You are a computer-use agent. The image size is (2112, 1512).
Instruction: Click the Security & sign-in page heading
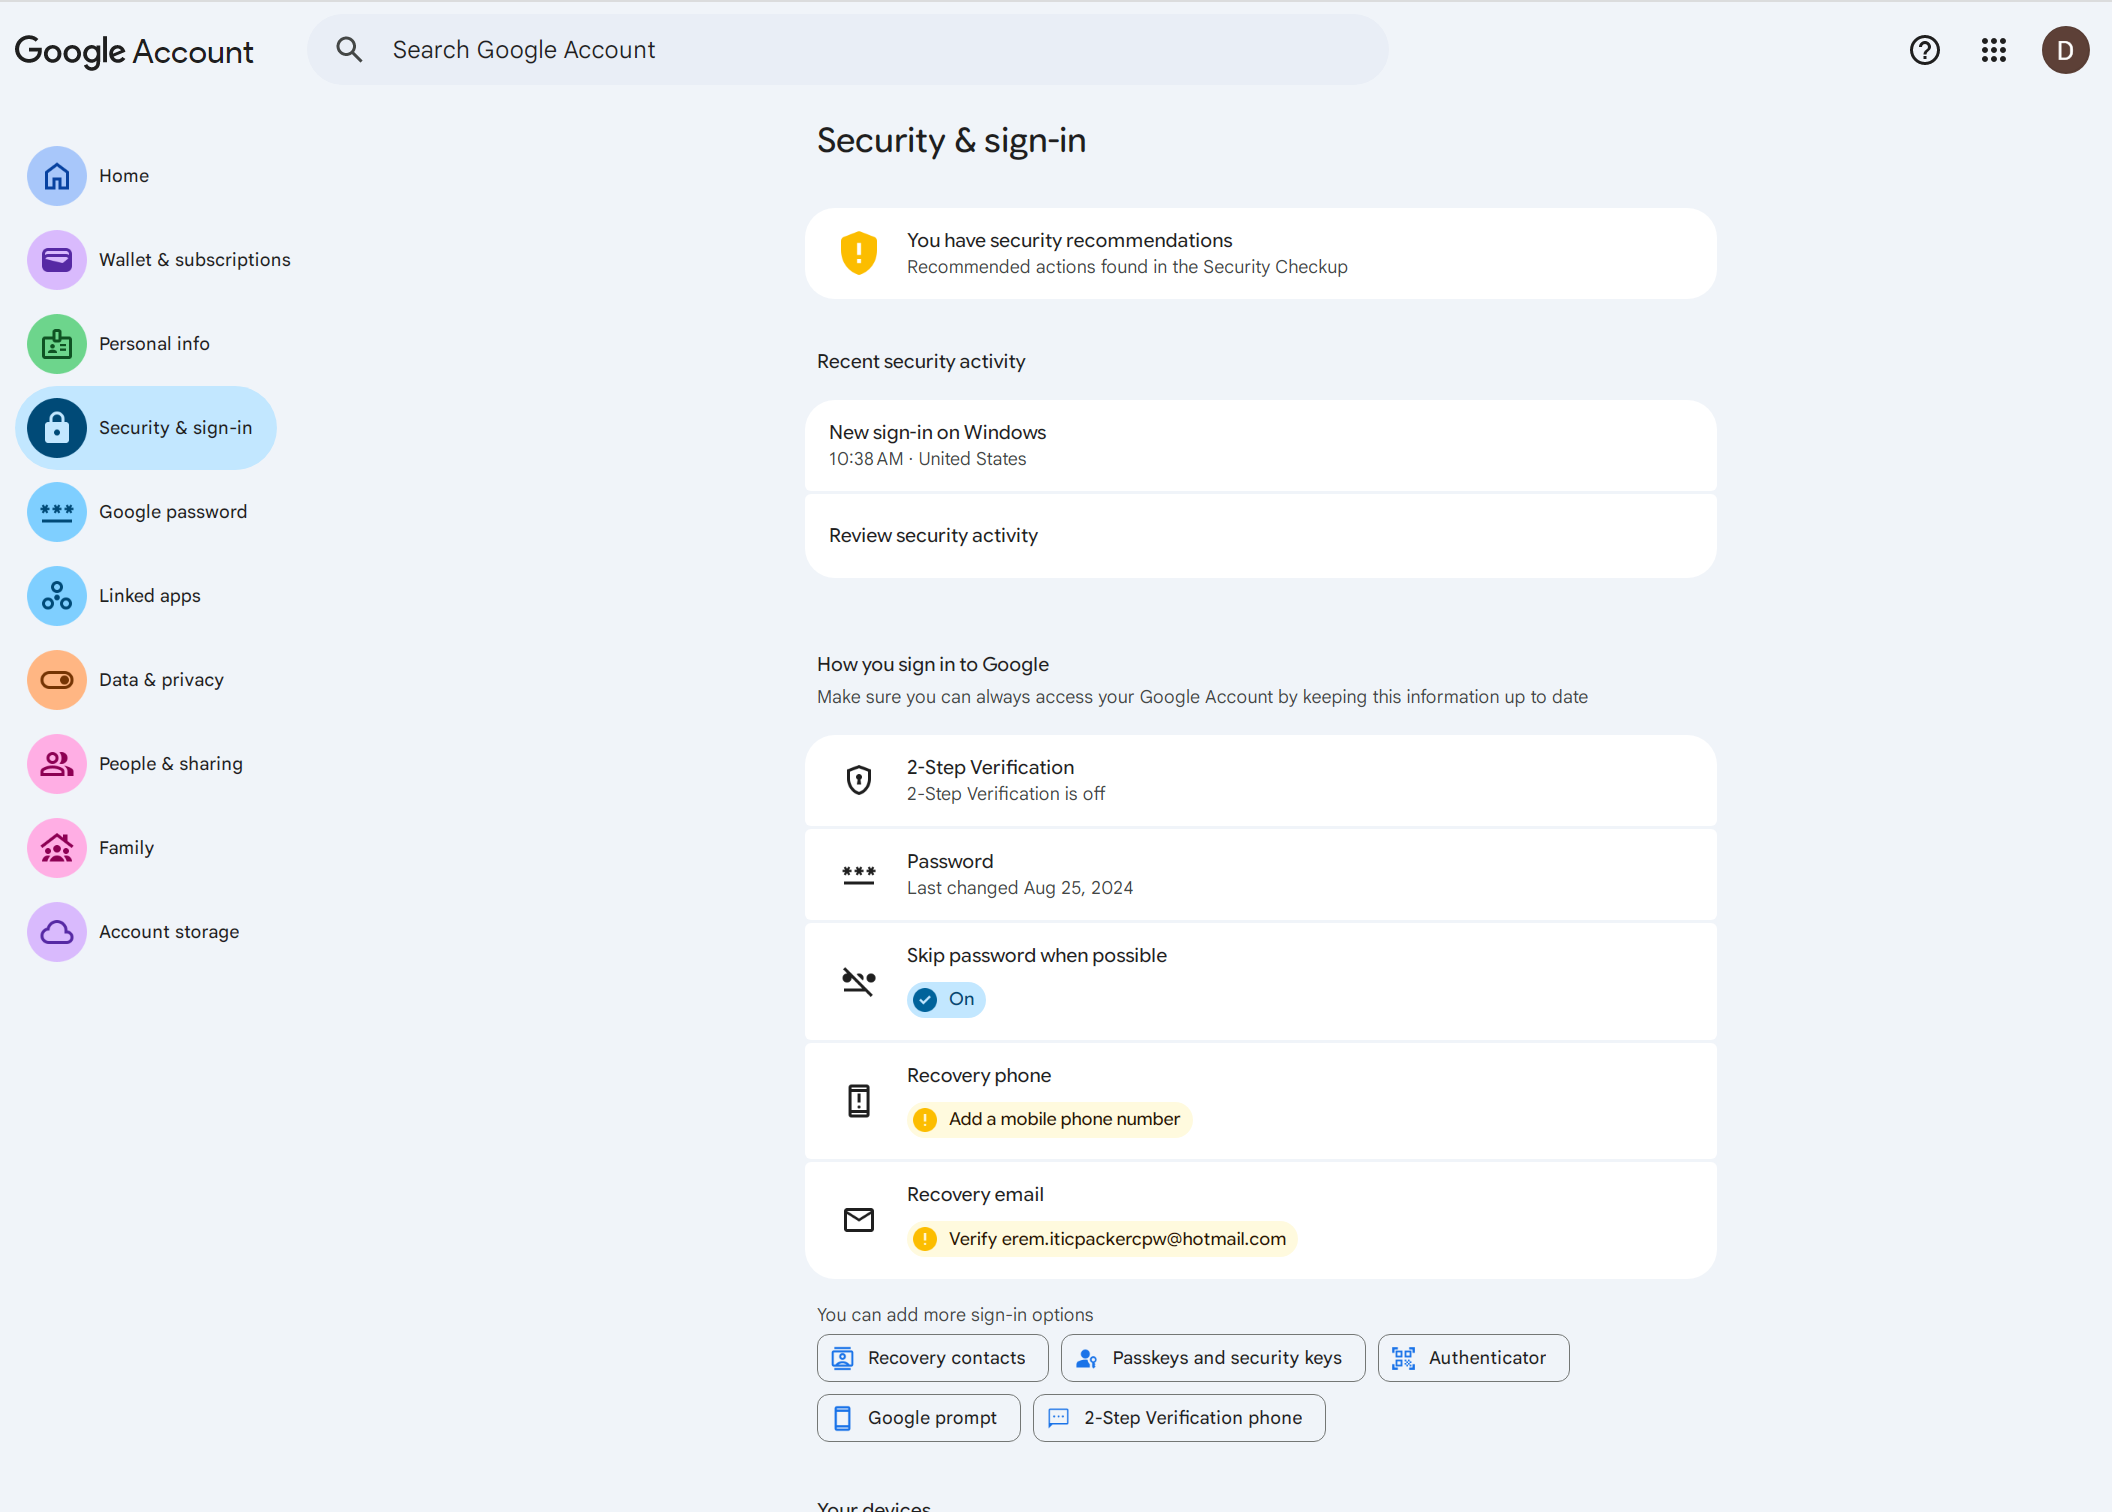(x=952, y=141)
